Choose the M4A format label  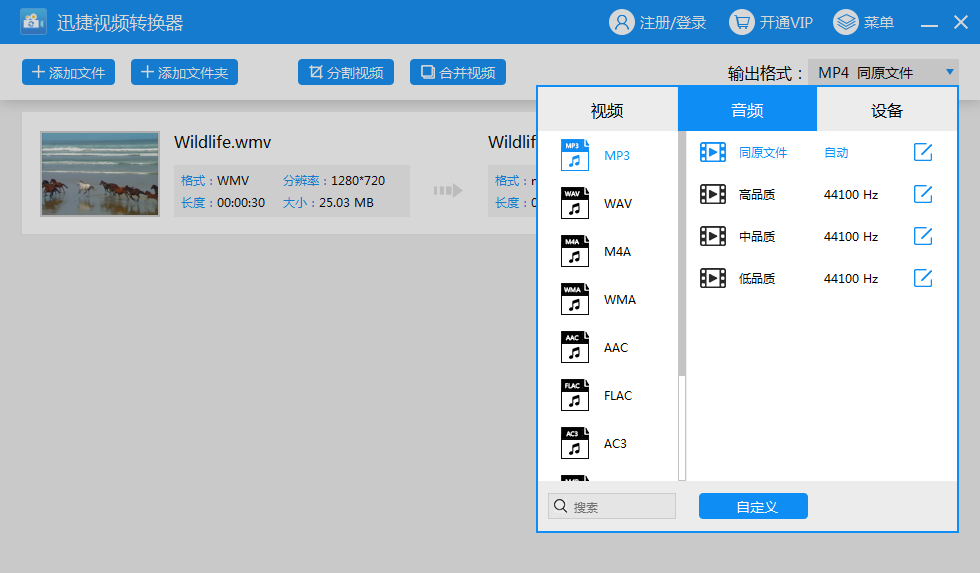618,252
